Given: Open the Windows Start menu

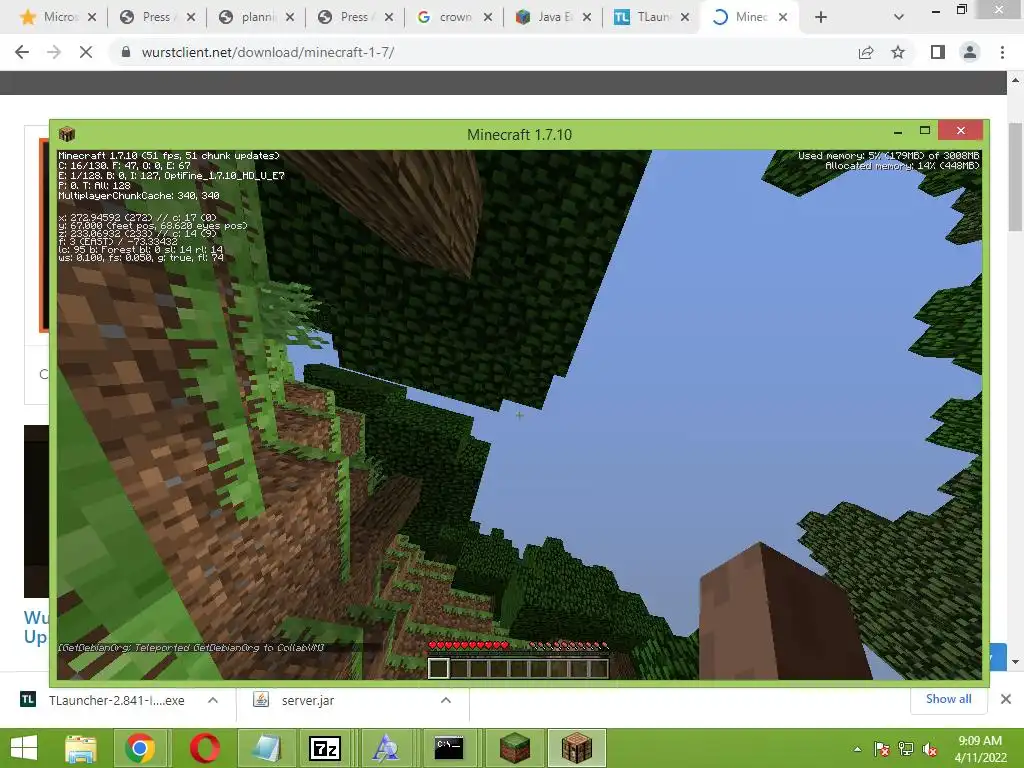Looking at the screenshot, I should [24, 748].
